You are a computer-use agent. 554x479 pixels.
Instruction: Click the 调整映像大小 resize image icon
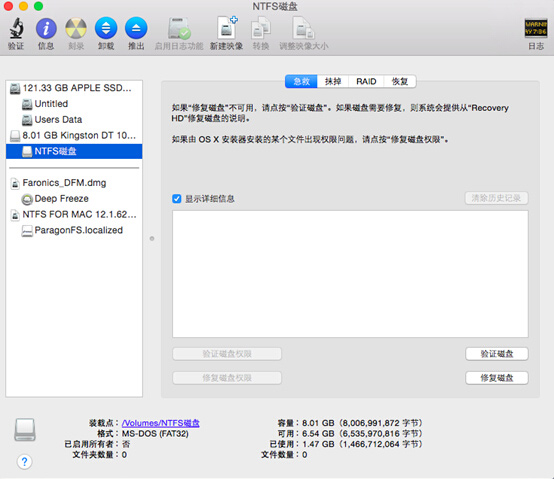(x=303, y=29)
